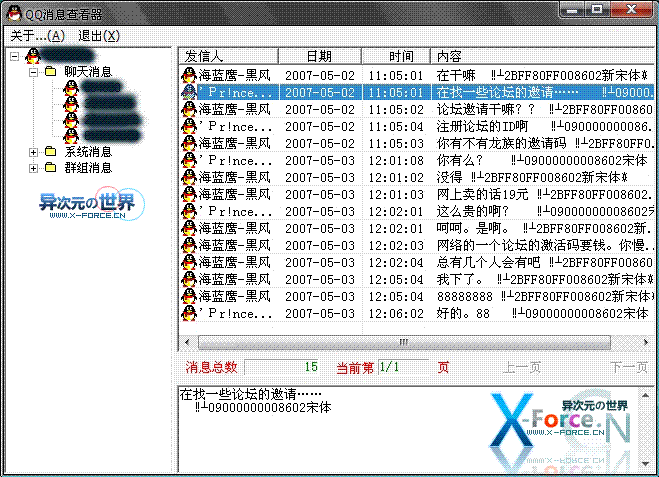Click 海蓝鹰-黑风 sender name in 12:05:04 88888888 row

click(234, 296)
